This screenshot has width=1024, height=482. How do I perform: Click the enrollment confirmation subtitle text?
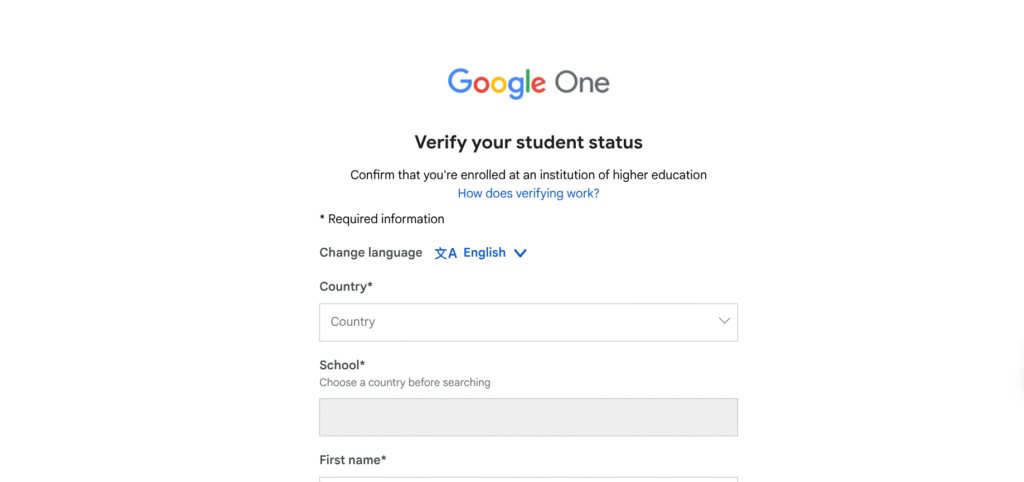coord(528,175)
